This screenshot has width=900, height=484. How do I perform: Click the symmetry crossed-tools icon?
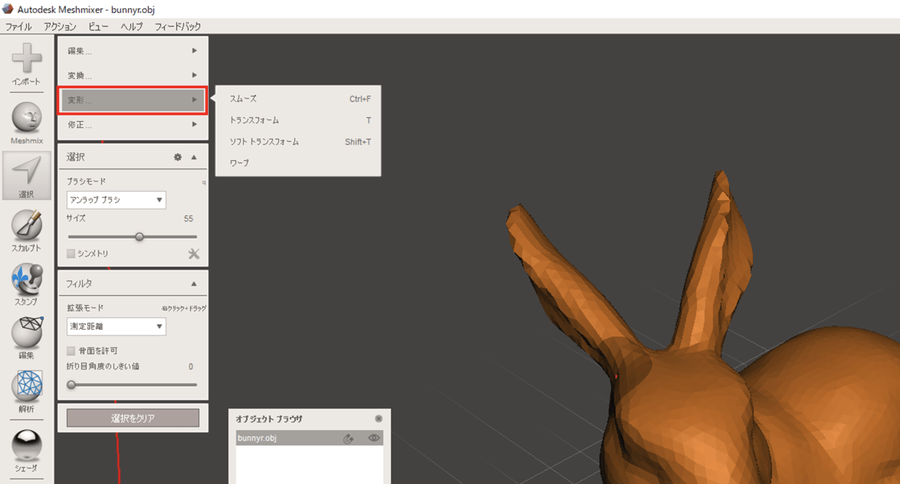point(194,253)
